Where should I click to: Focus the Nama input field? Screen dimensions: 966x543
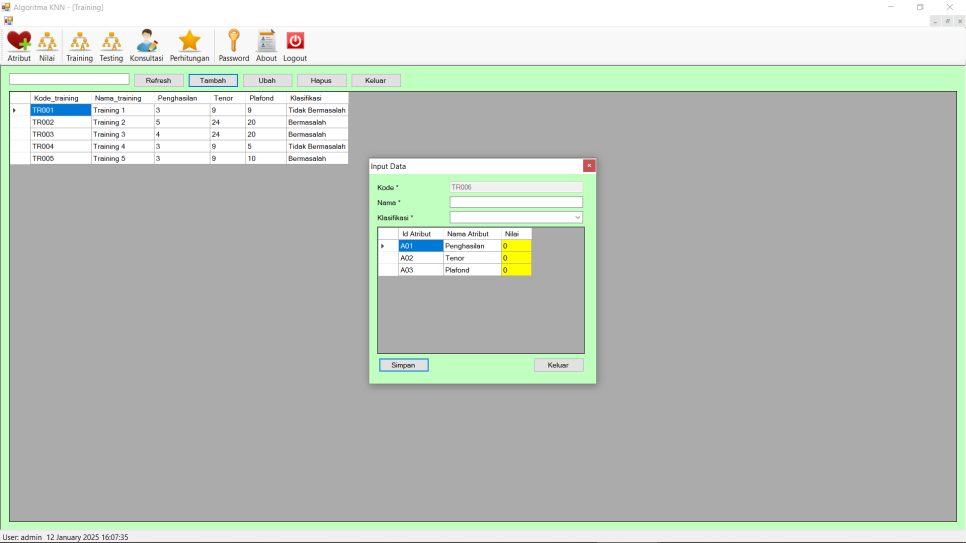[516, 202]
